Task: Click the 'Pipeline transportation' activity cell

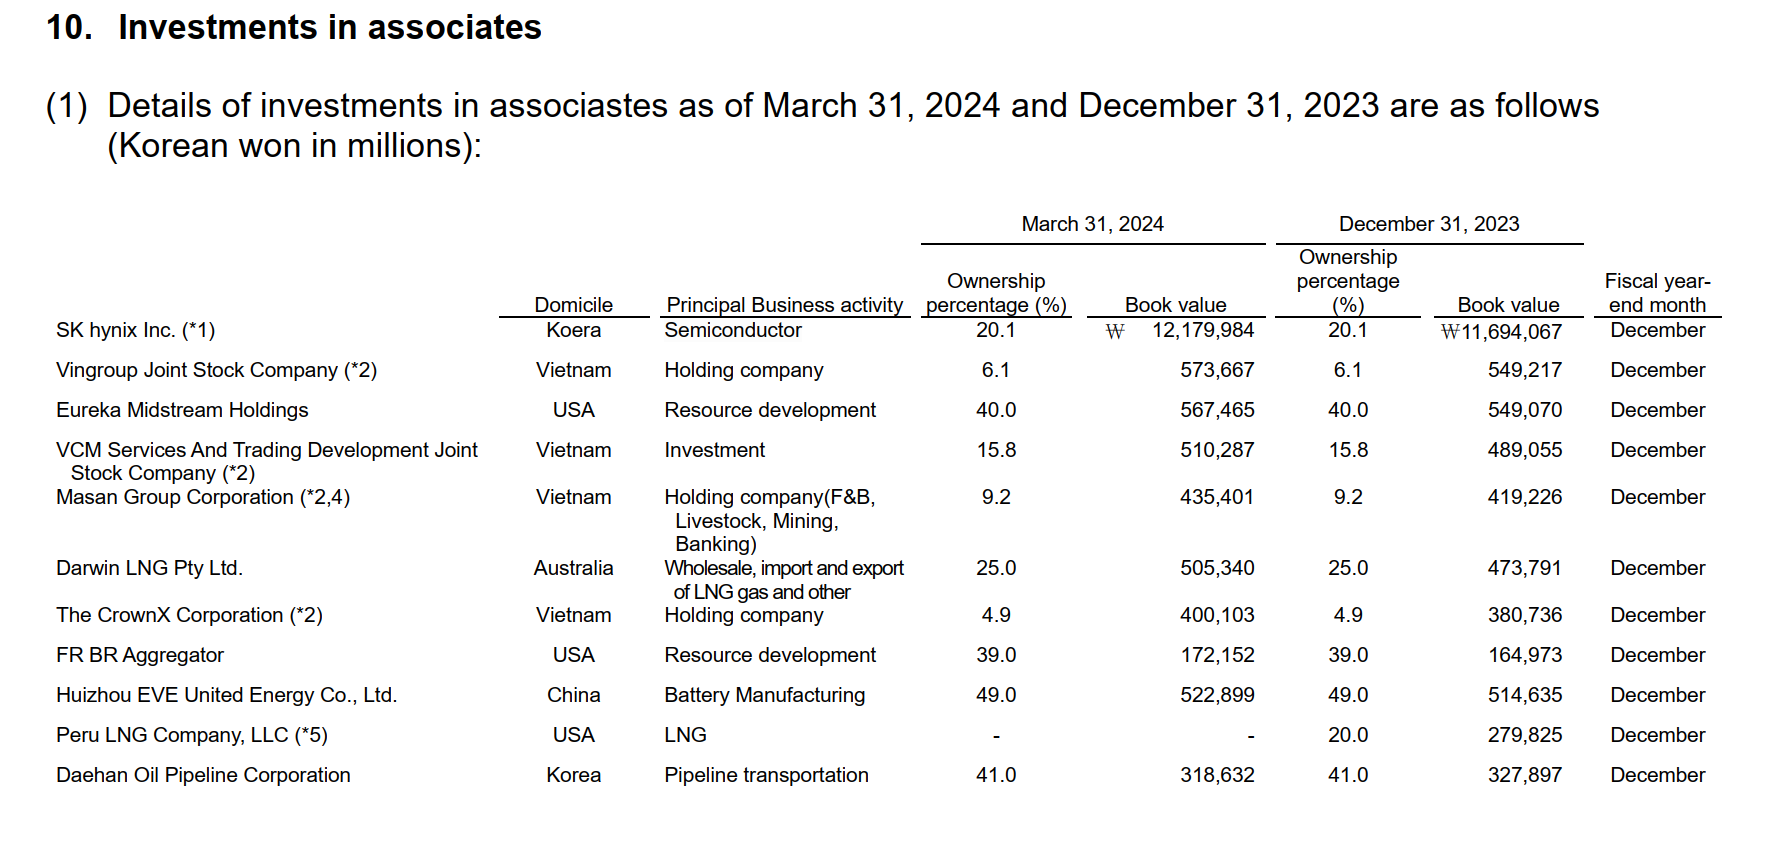Action: pos(767,775)
